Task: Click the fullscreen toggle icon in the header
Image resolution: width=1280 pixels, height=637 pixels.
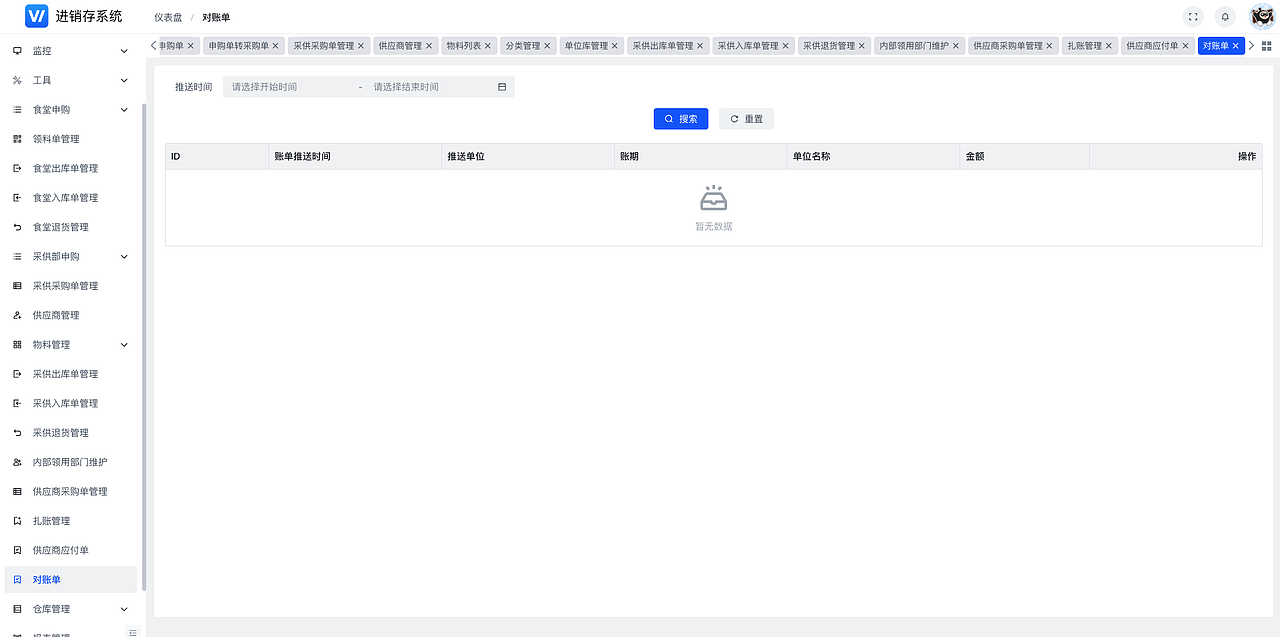Action: tap(1192, 16)
